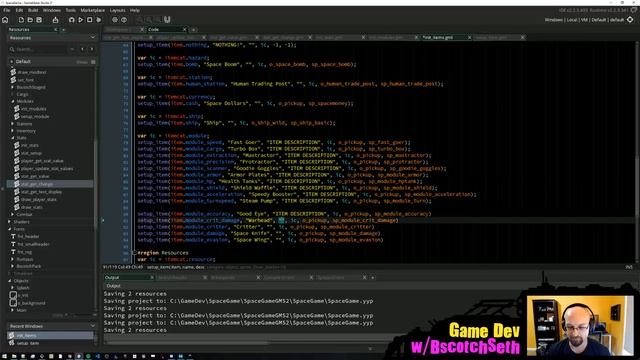Open the Resources panel dropdown
The height and width of the screenshot is (360, 640).
coord(93,38)
